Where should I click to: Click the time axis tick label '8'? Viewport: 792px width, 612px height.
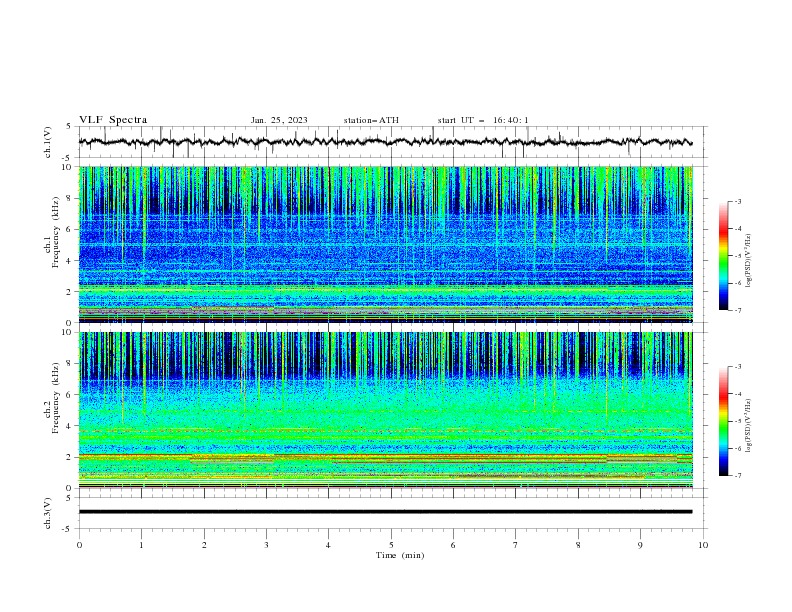tap(578, 545)
